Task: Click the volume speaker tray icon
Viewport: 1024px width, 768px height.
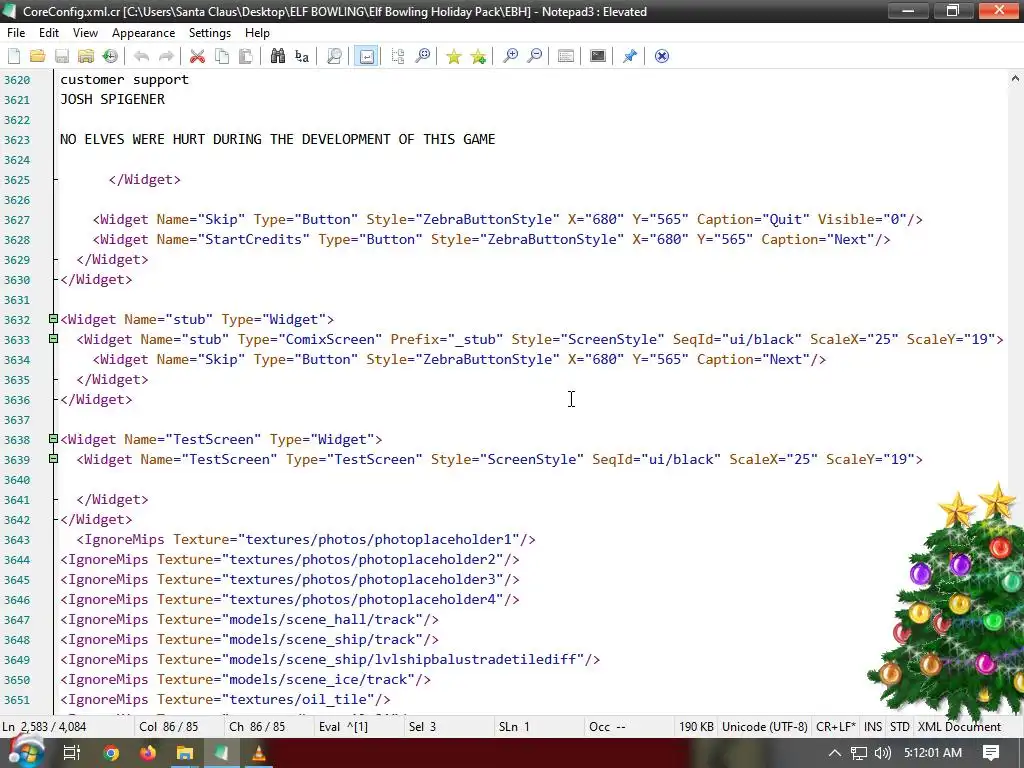Action: (x=882, y=753)
